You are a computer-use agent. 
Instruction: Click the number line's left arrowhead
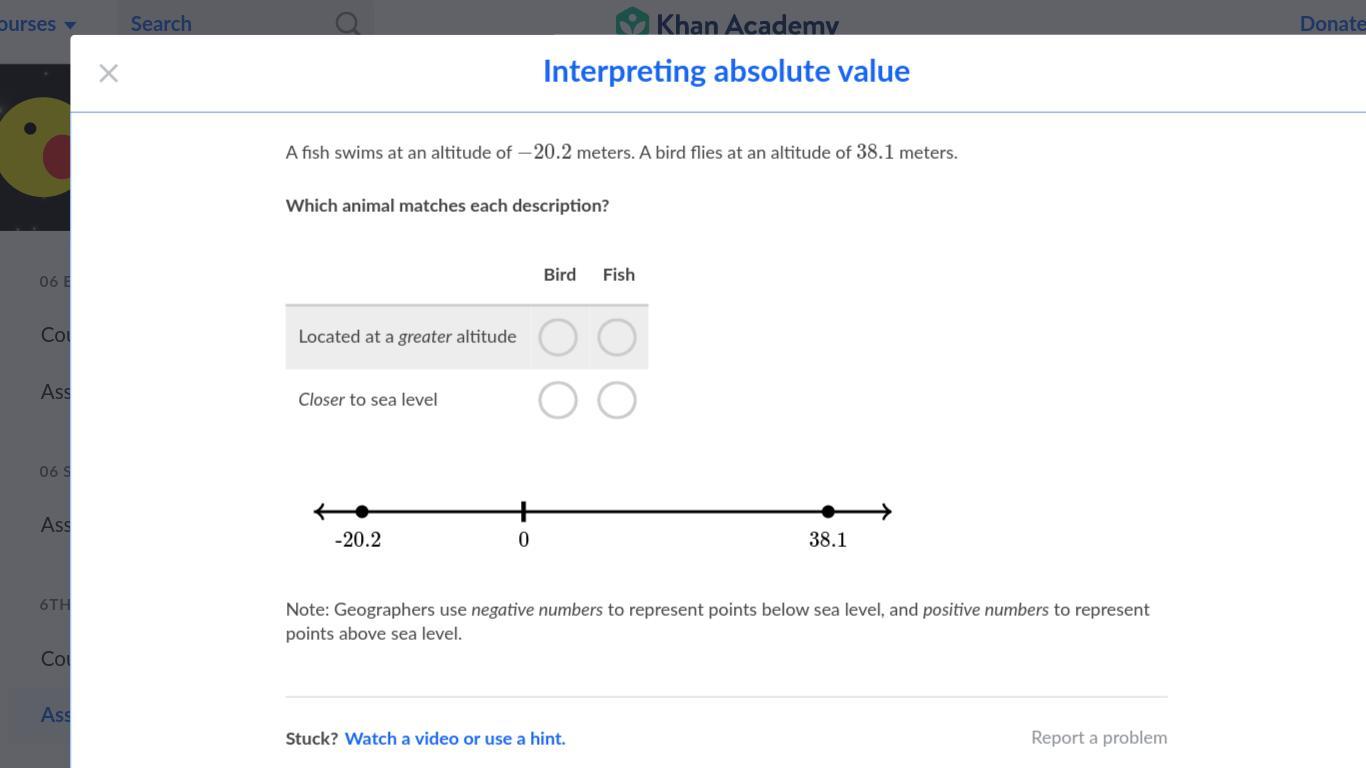click(320, 512)
